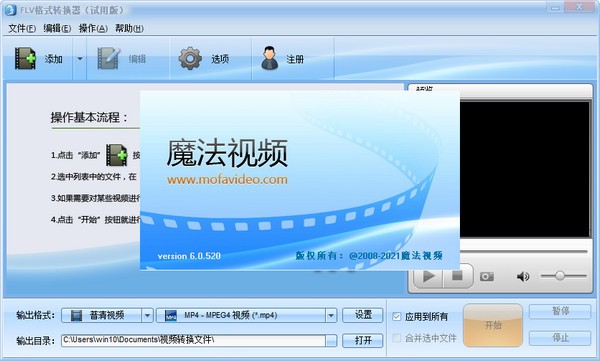Click the 输出目录 path field
Screen dimensions: 600x361
point(199,340)
